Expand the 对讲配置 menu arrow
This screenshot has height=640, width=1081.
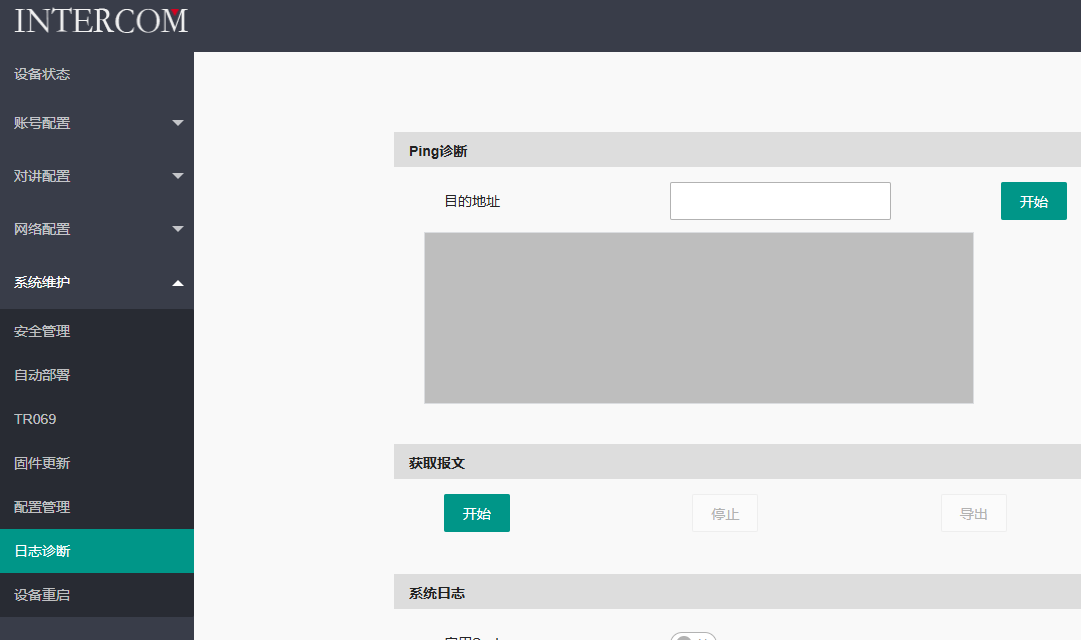178,176
